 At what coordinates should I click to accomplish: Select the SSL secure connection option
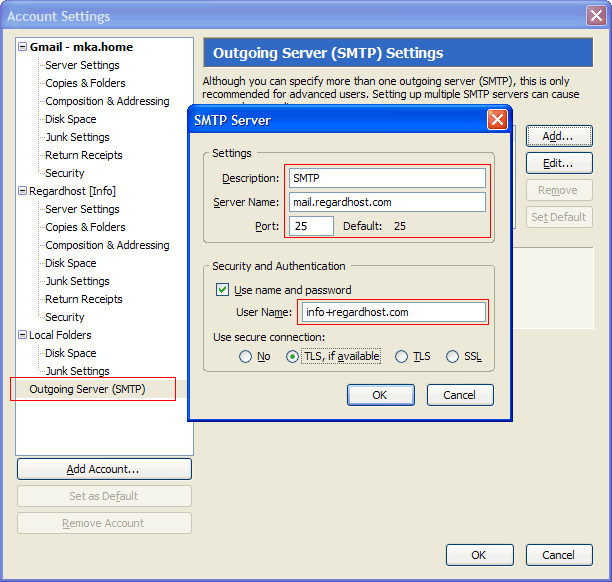(452, 357)
